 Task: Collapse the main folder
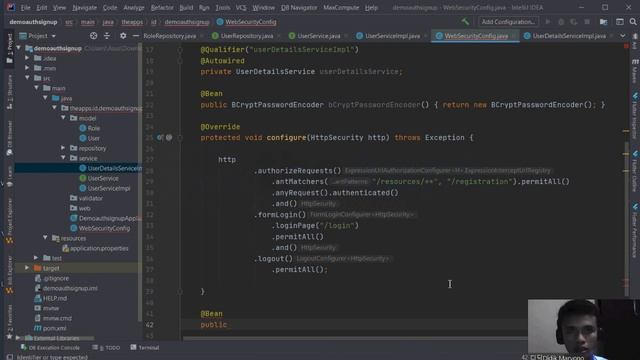pos(36,88)
